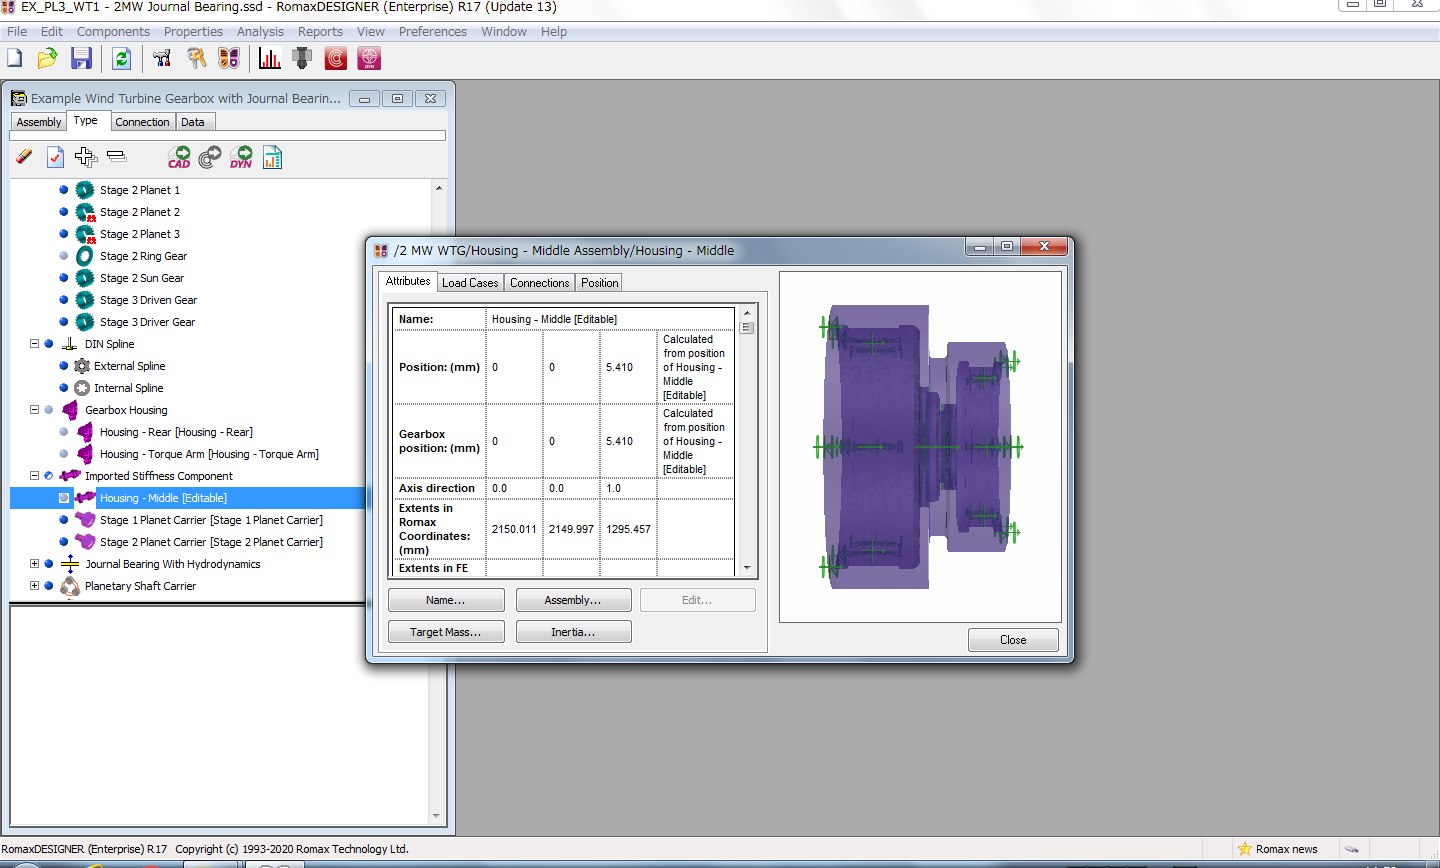Toggle the visibility dot for Housing - Middle [Editable]

point(64,498)
